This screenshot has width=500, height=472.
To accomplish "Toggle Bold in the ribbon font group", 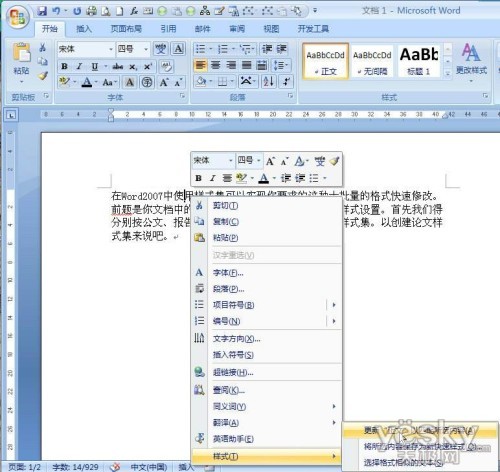I will (x=64, y=66).
